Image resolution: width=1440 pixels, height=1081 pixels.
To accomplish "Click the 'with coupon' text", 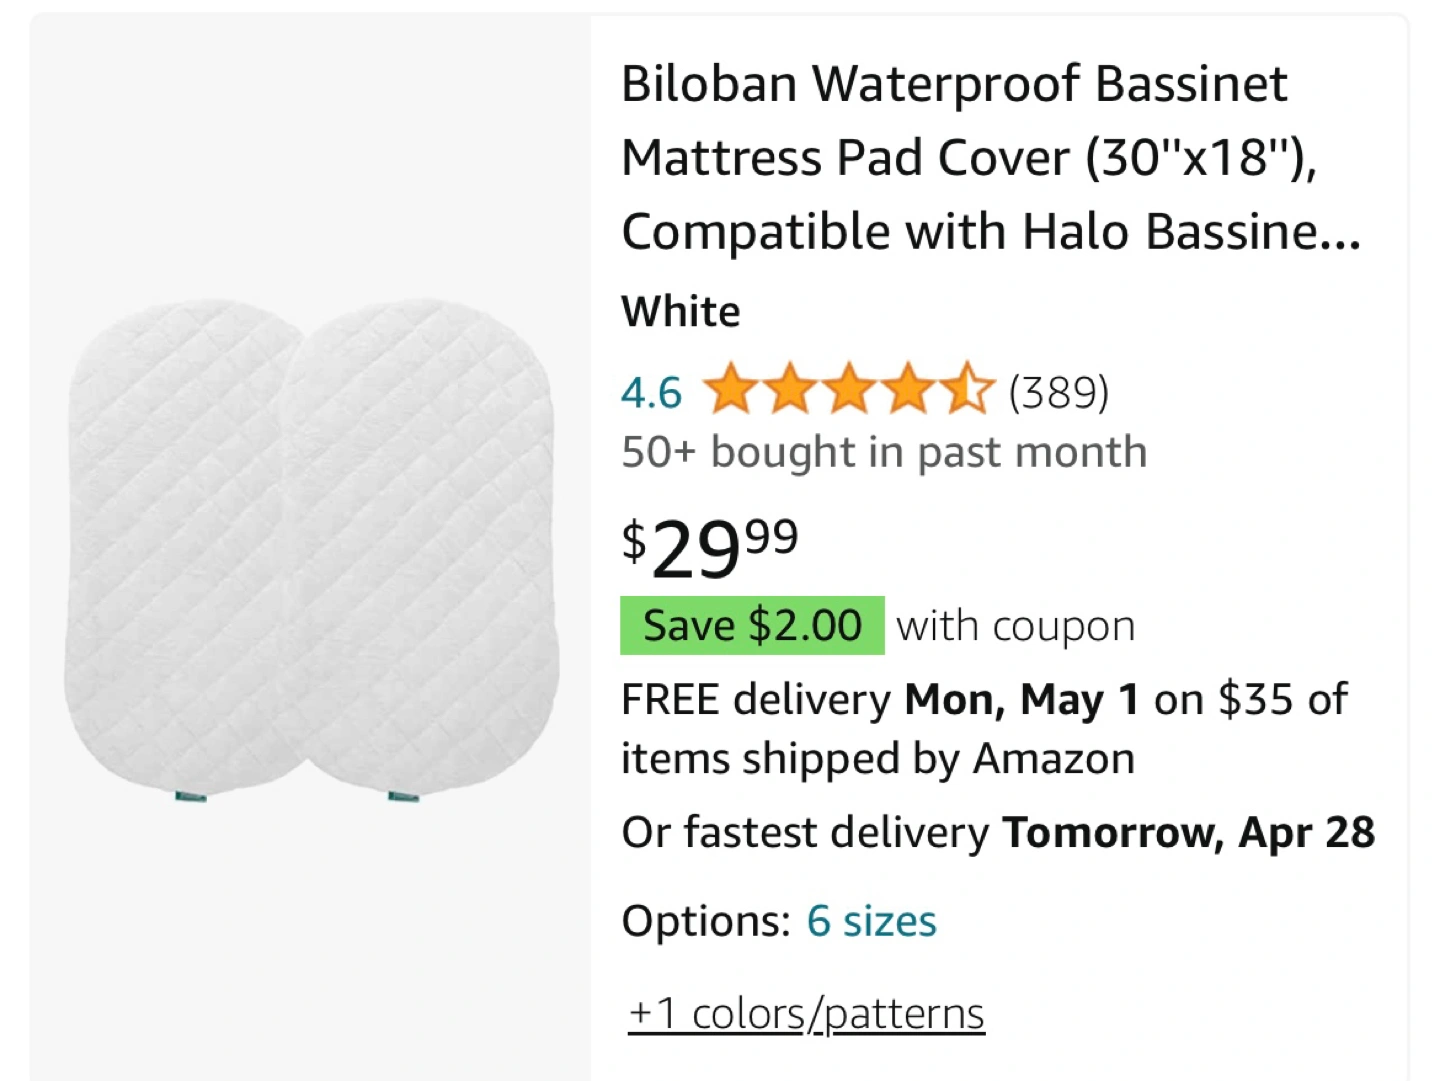I will click(1016, 627).
